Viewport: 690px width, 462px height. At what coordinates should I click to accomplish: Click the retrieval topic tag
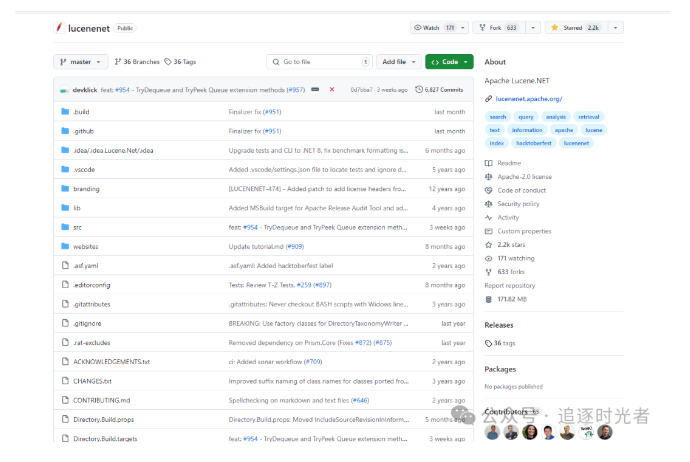[589, 117]
